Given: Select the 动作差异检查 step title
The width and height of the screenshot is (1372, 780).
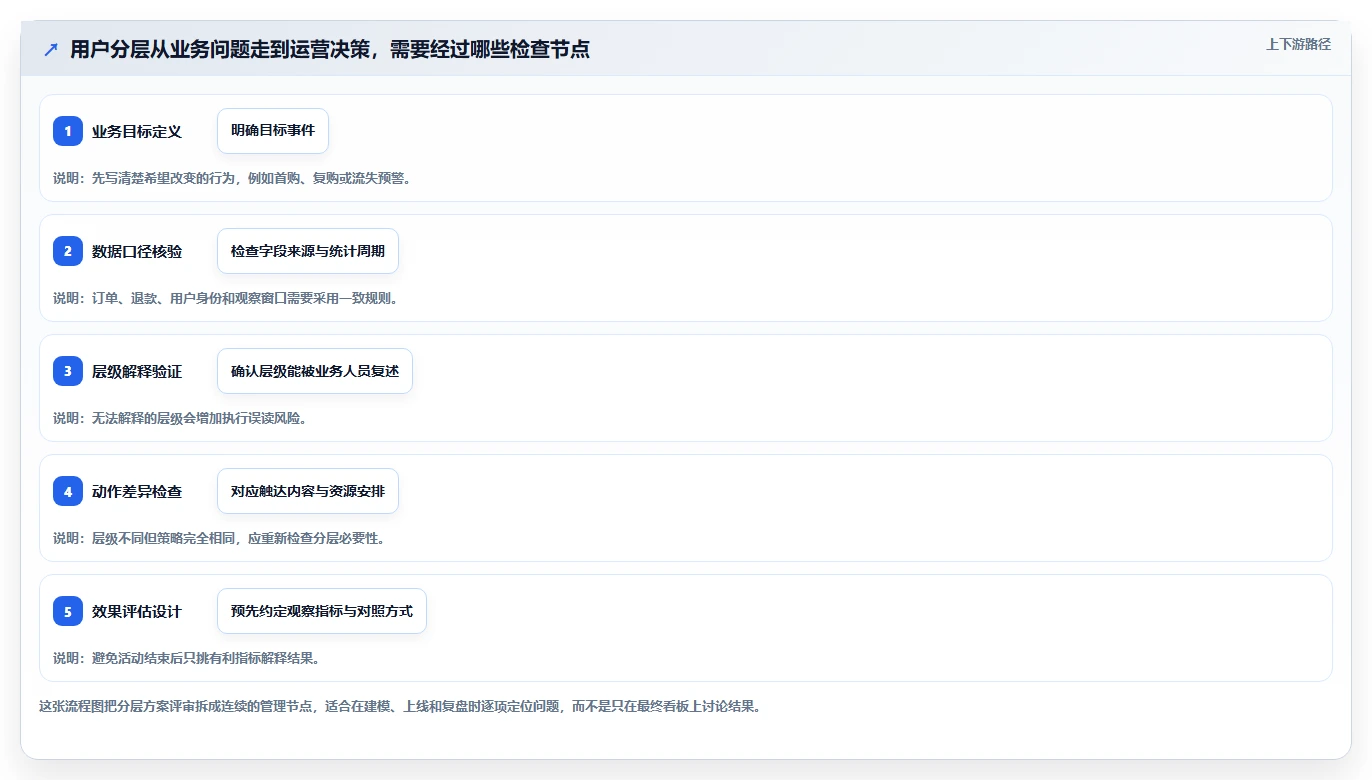Looking at the screenshot, I should pos(137,492).
